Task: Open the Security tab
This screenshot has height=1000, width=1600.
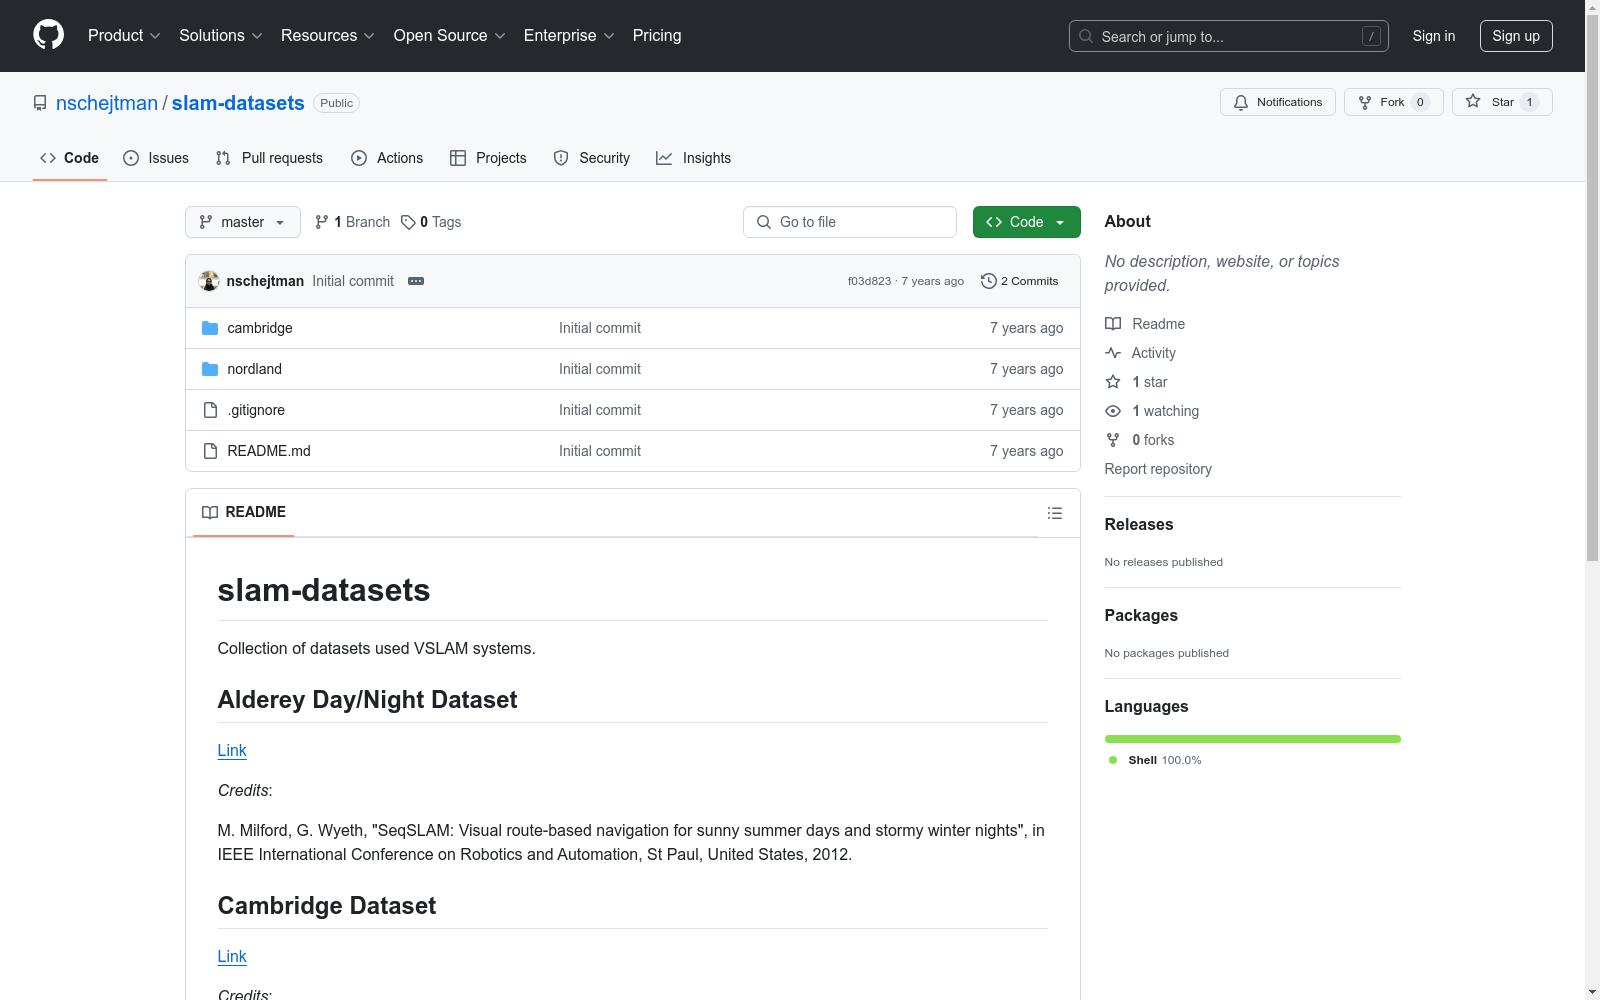Action: (592, 158)
